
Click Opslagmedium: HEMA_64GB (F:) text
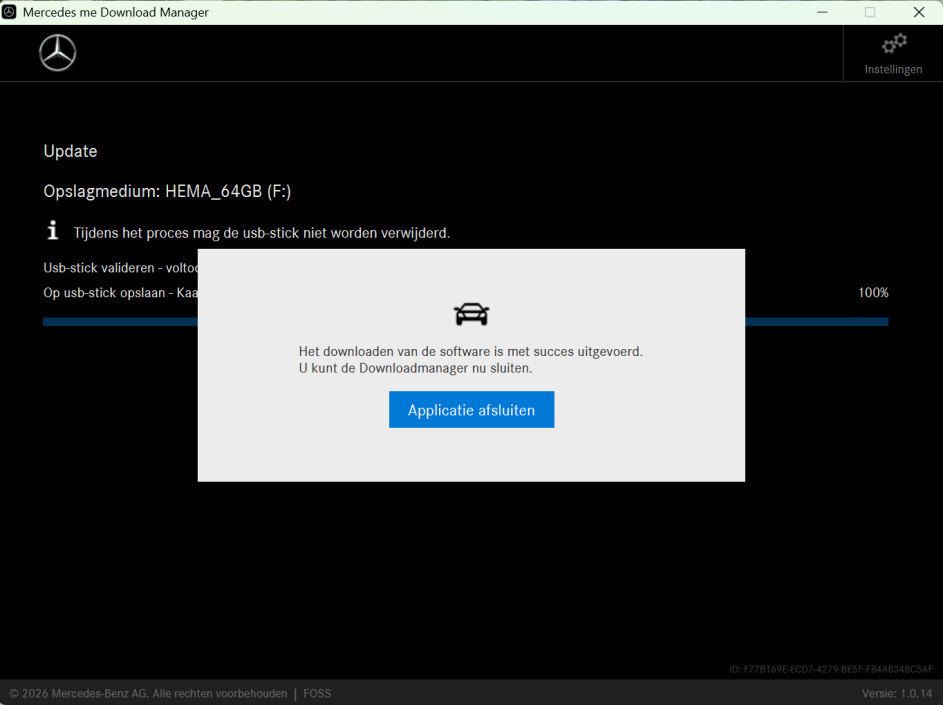(167, 191)
